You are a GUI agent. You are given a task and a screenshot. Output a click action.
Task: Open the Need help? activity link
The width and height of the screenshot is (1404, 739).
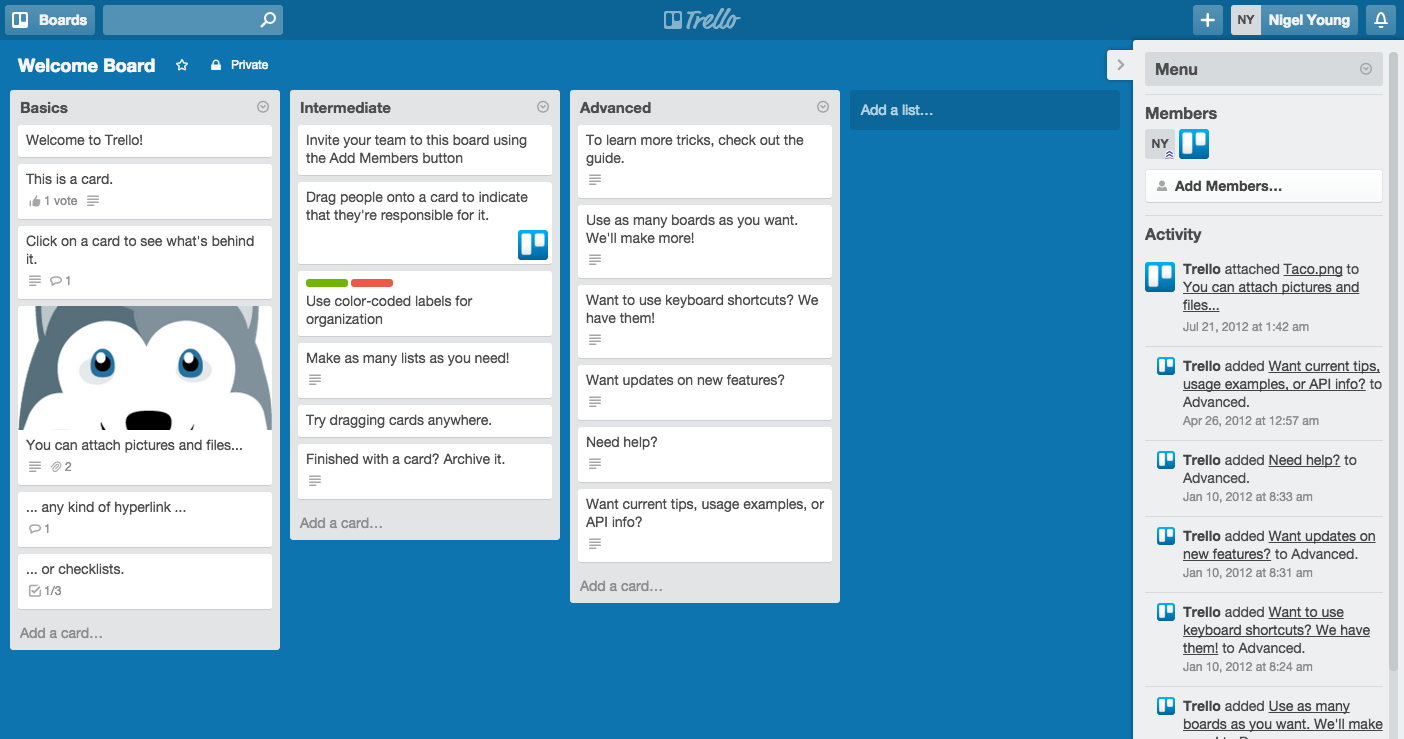pyautogui.click(x=1304, y=460)
